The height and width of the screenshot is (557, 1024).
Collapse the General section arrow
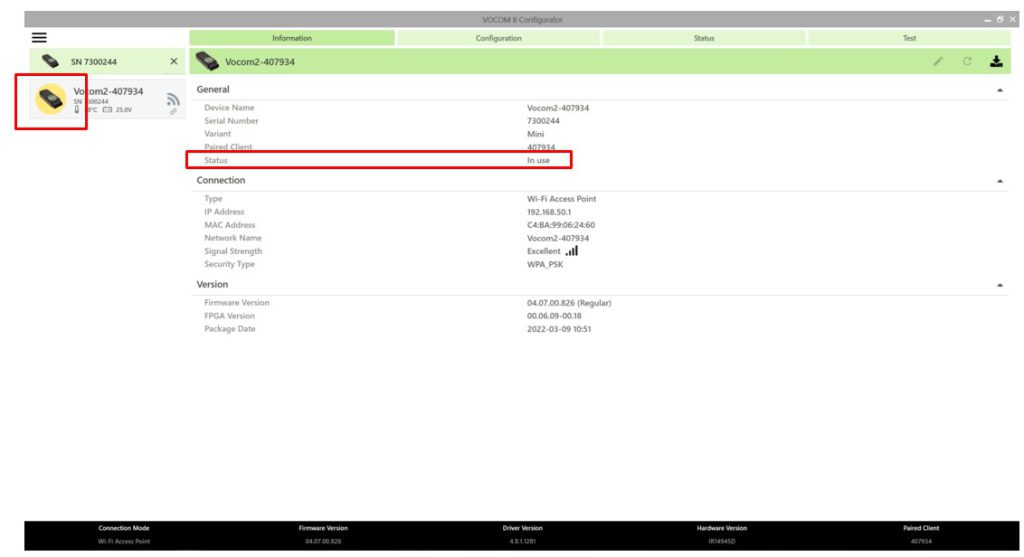1000,90
